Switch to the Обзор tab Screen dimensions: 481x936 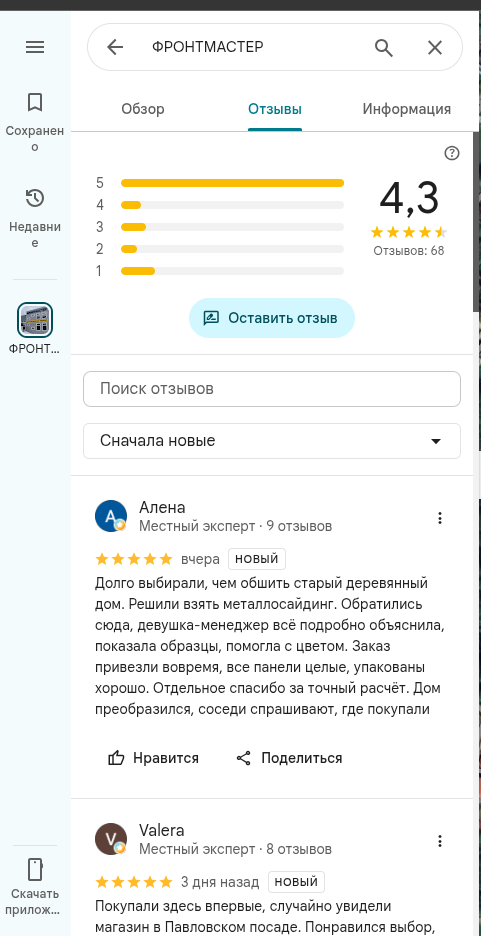143,109
